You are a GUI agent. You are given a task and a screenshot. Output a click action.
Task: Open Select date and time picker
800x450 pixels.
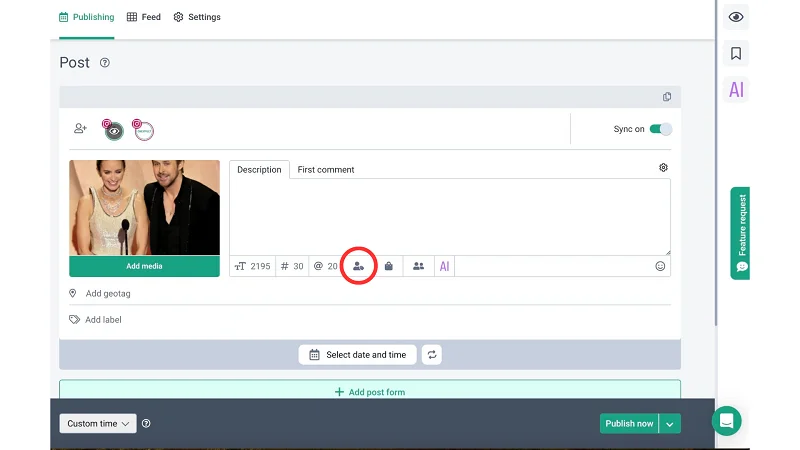coord(357,355)
